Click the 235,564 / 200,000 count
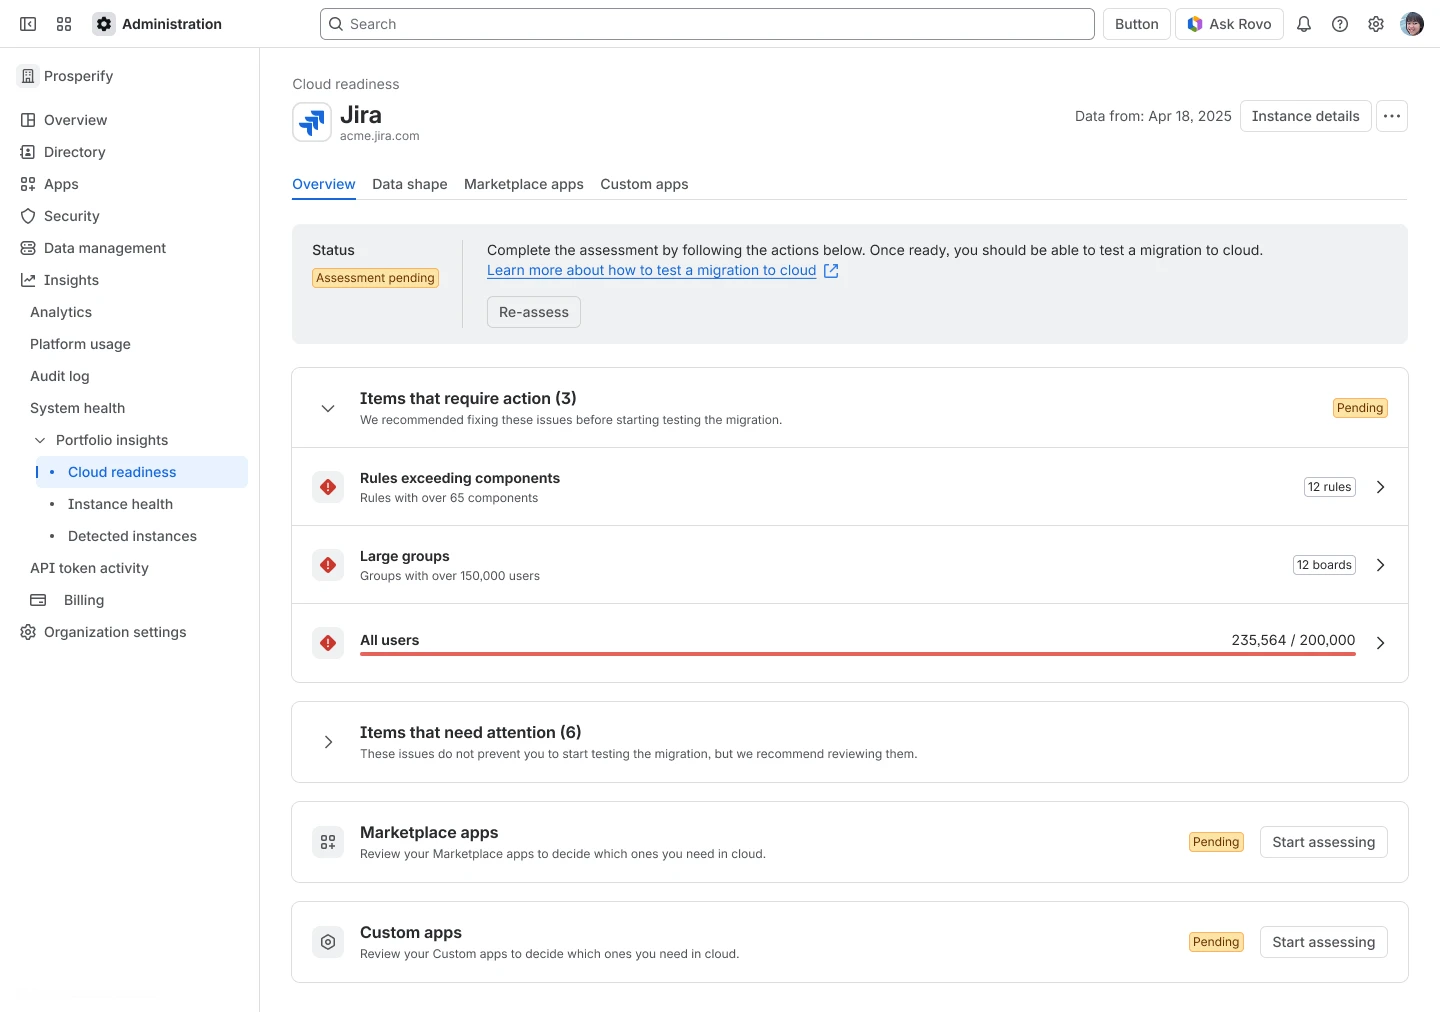This screenshot has height=1012, width=1440. 1293,640
